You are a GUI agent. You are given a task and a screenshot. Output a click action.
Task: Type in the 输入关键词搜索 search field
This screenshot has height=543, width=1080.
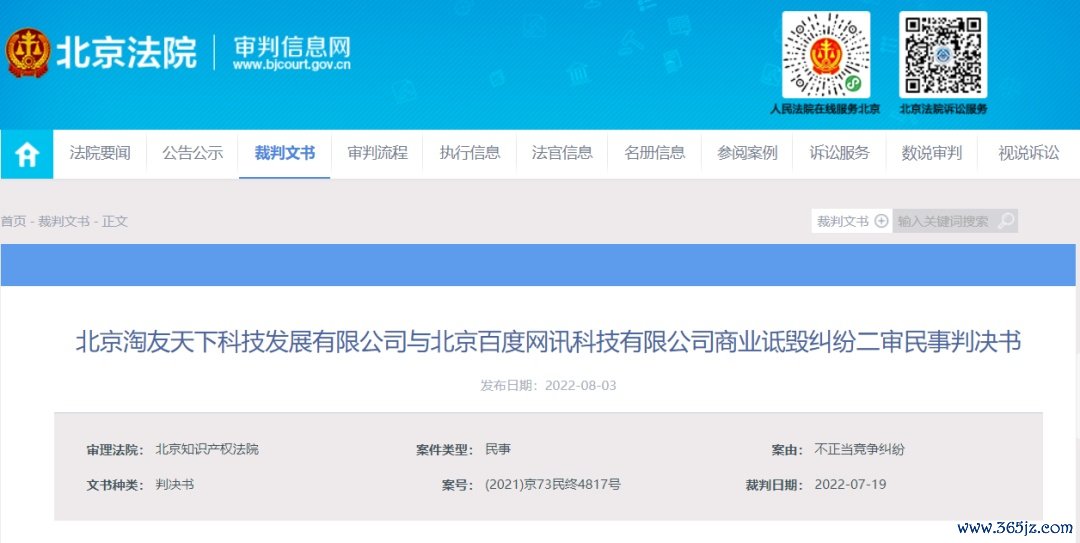[x=943, y=221]
